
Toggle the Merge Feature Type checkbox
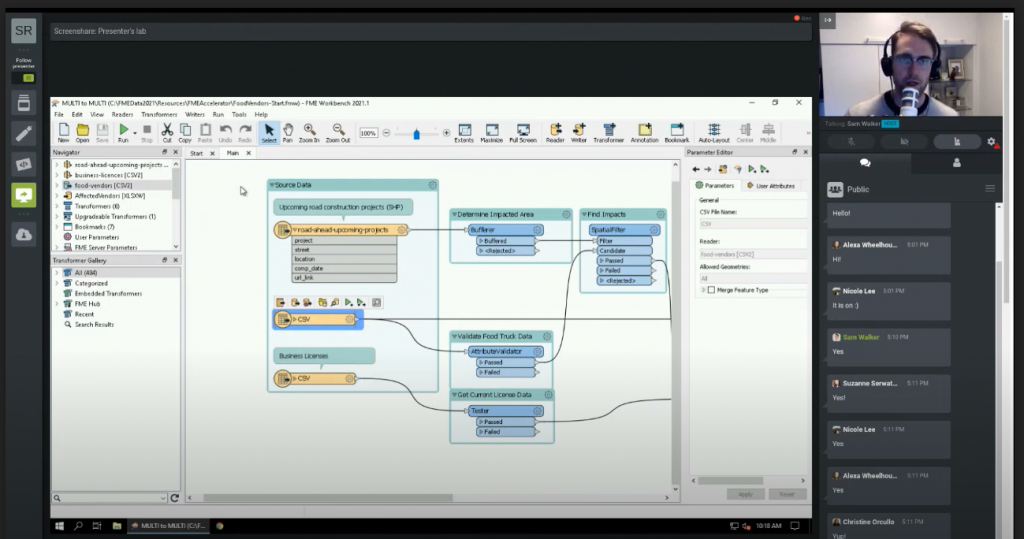point(711,290)
